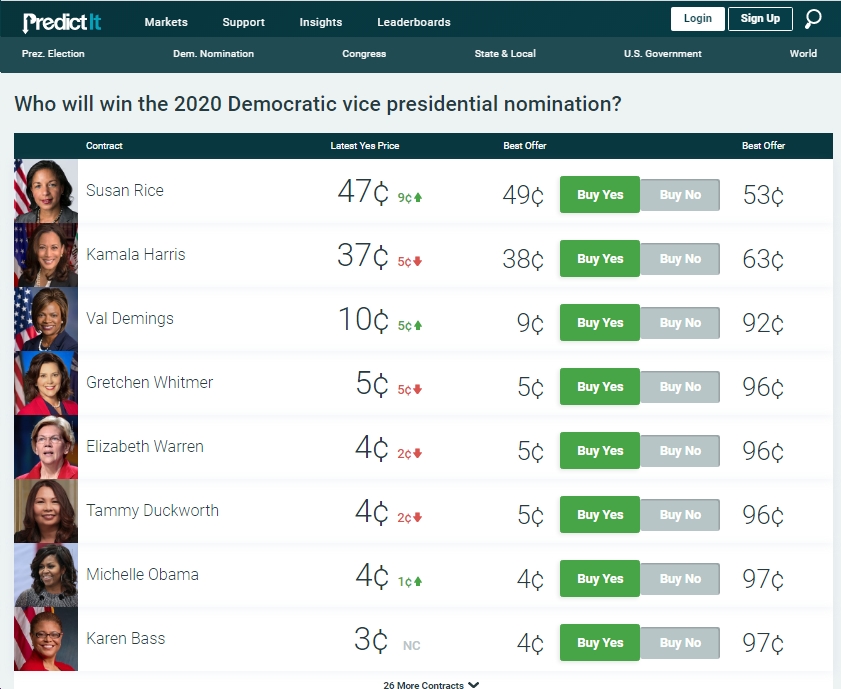Image resolution: width=841 pixels, height=689 pixels.
Task: Select the Congress category tab
Action: tap(364, 54)
